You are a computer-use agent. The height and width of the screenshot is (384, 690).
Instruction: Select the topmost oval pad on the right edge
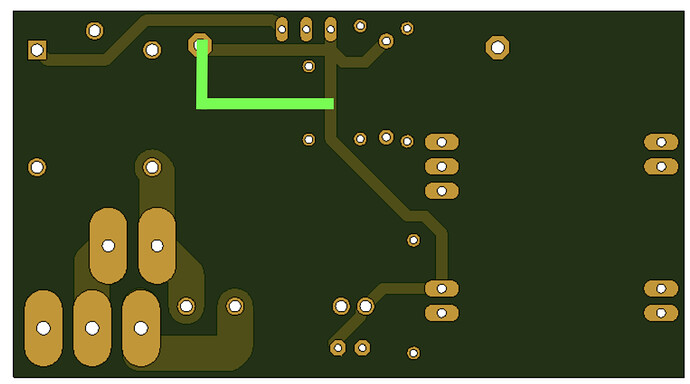click(x=661, y=142)
